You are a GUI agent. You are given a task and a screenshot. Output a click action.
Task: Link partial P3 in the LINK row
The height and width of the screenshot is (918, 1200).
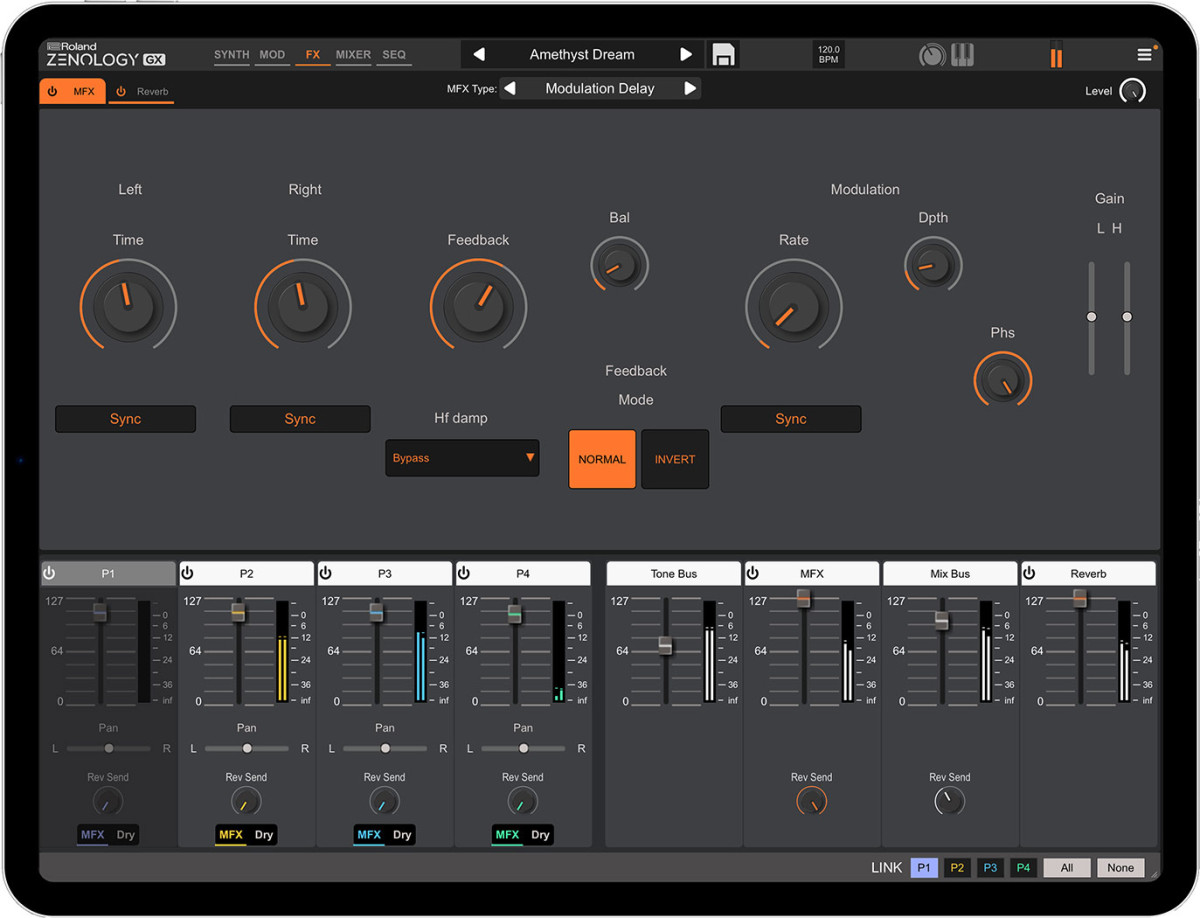[x=990, y=868]
